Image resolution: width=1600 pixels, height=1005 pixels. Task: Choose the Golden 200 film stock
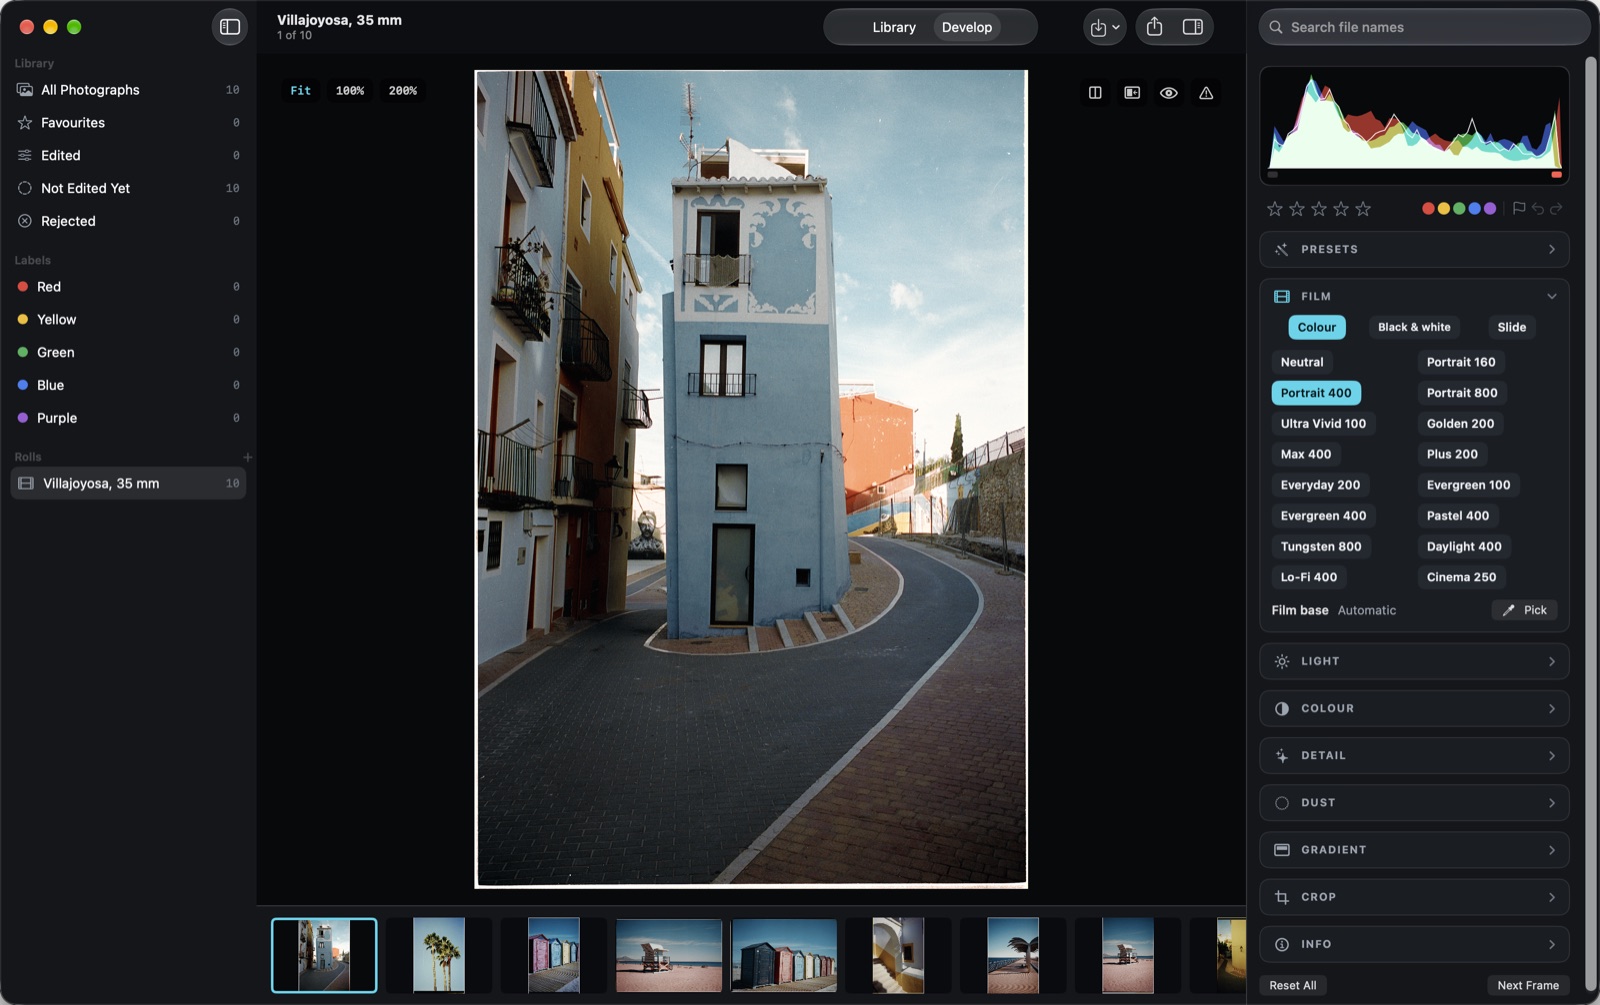[x=1460, y=423]
